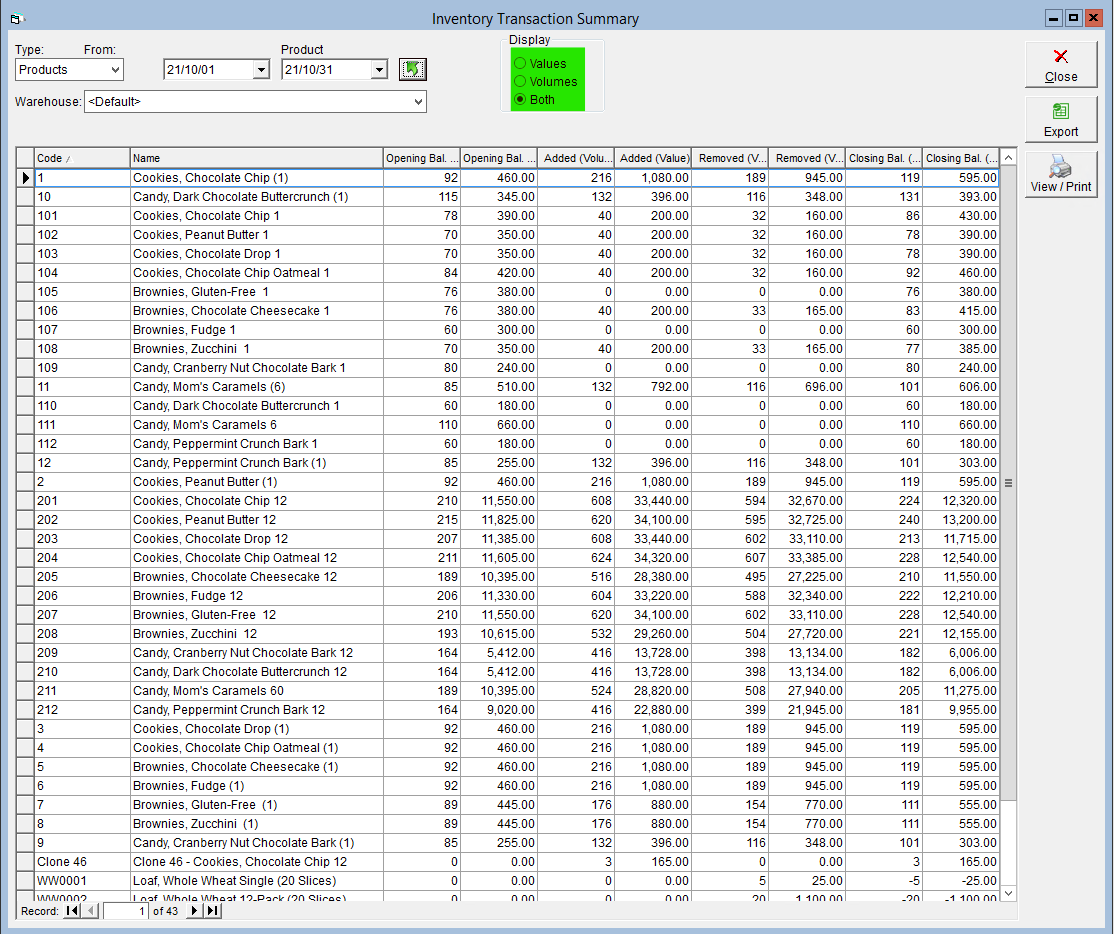Jump to the last record
Screen dimensions: 1114x934
tap(212, 911)
